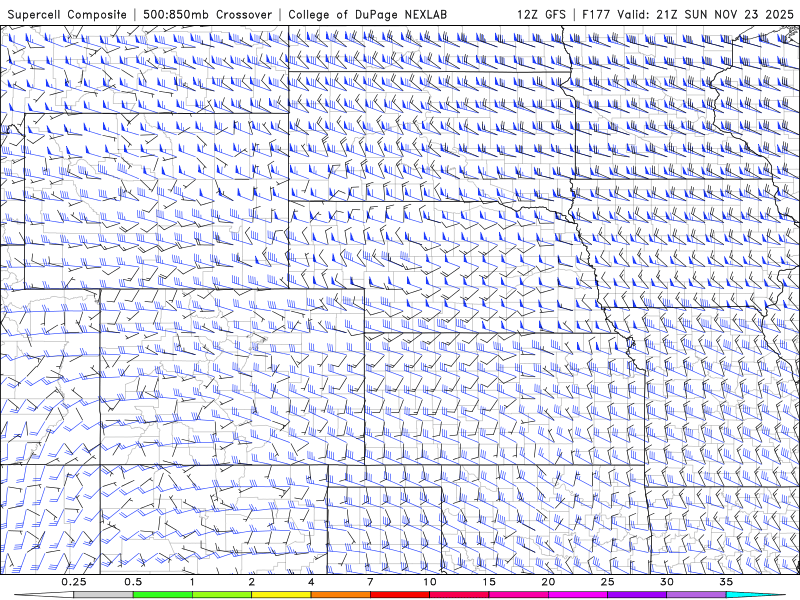Select the magenta segment between 20 and 25
The image size is (800, 600).
click(x=578, y=595)
